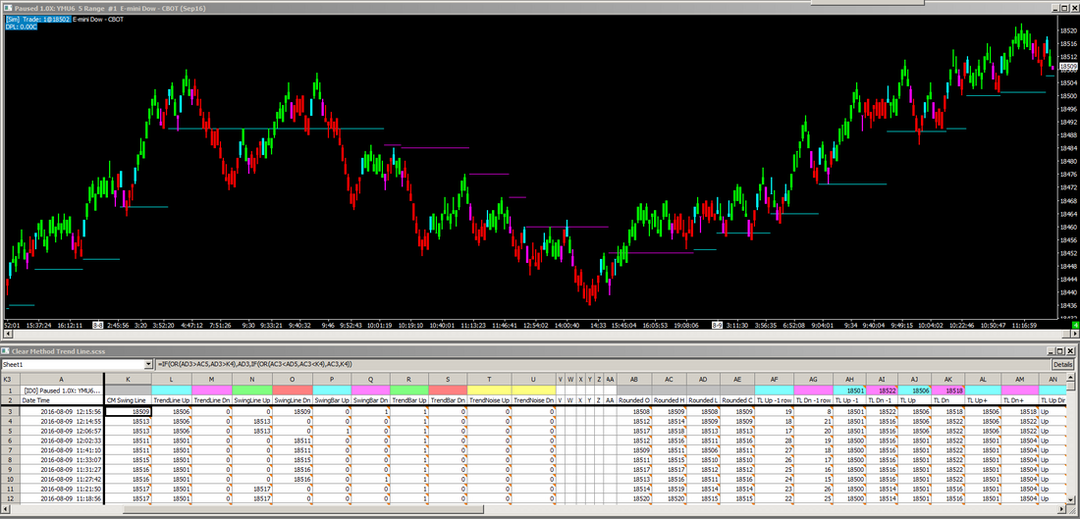Click the Details button
1080x519 pixels.
click(1061, 366)
